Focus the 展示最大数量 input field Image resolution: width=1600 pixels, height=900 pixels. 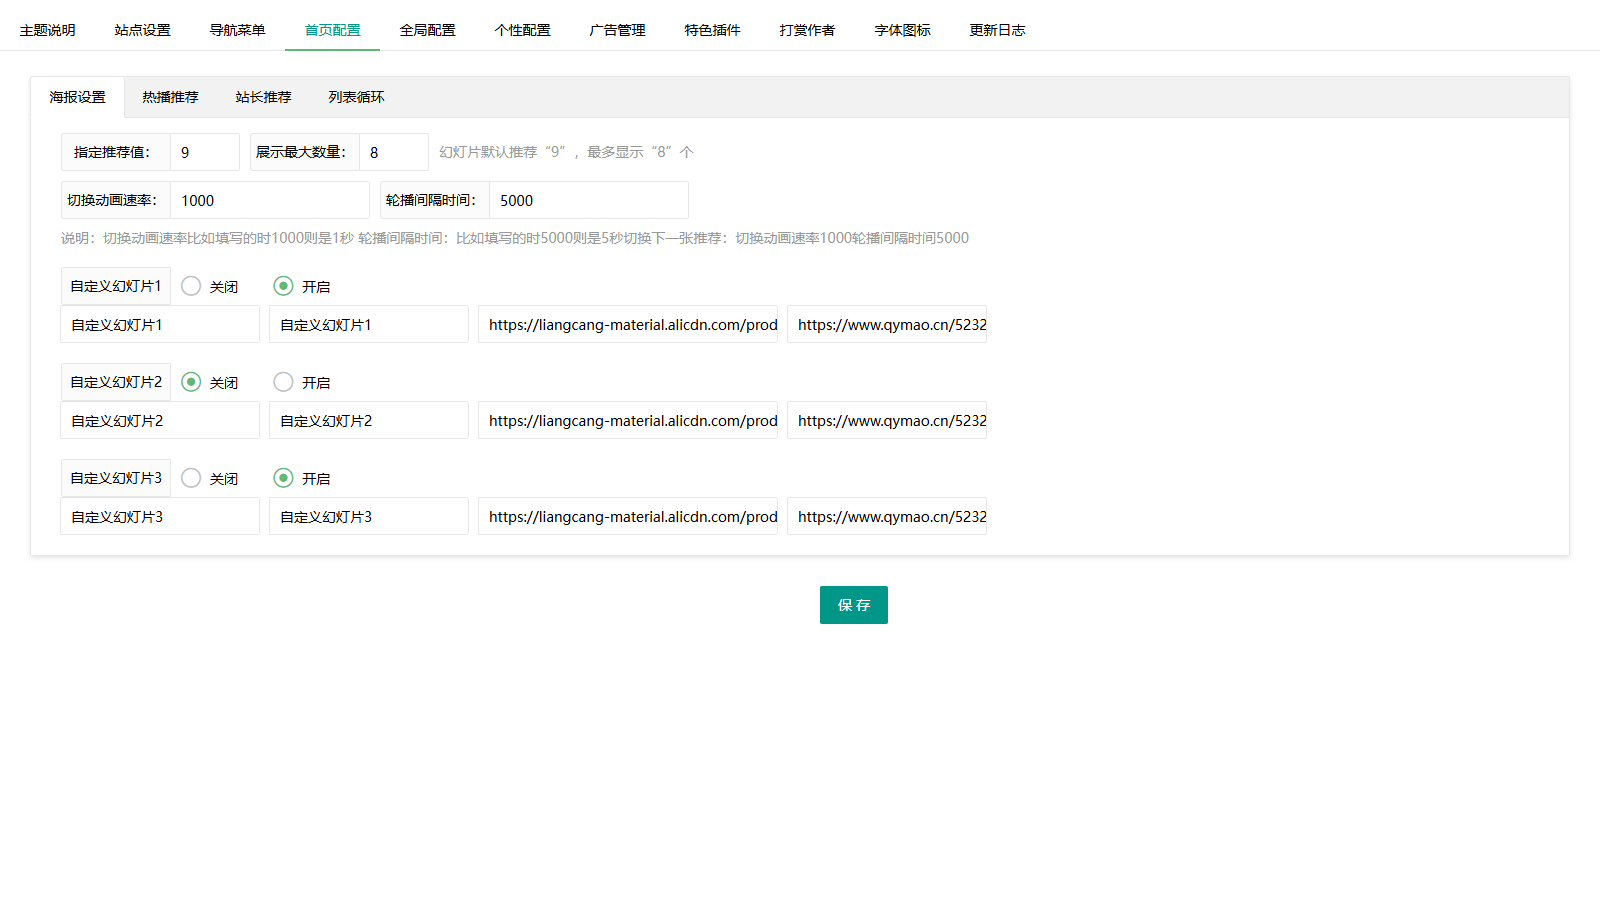pyautogui.click(x=393, y=152)
